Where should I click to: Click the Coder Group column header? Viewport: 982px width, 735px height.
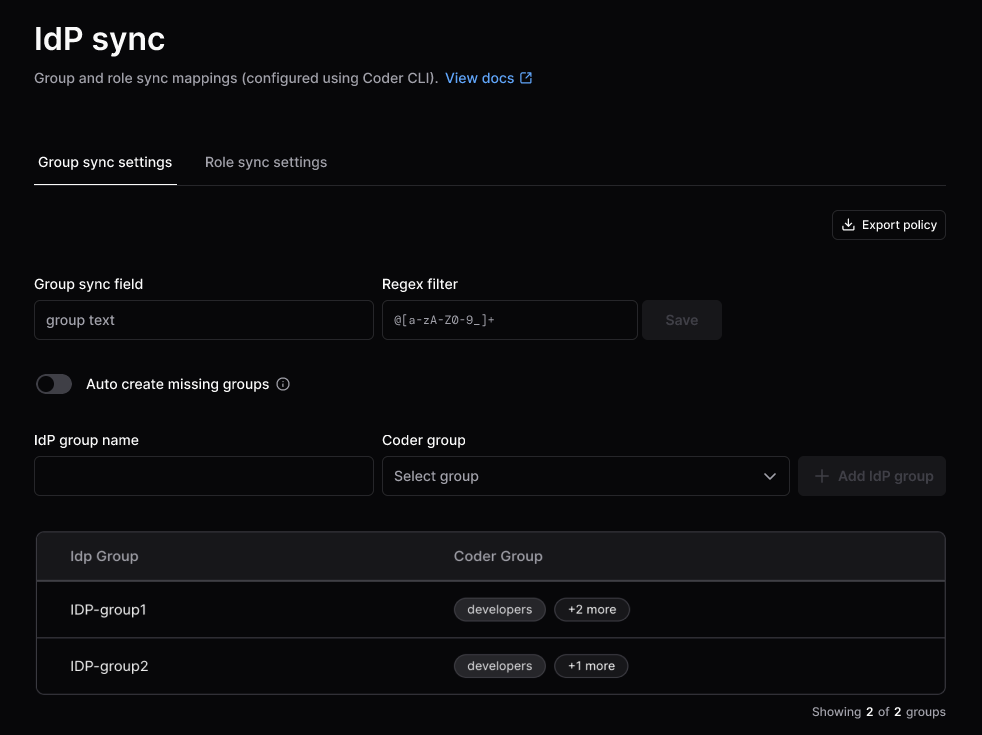point(498,556)
